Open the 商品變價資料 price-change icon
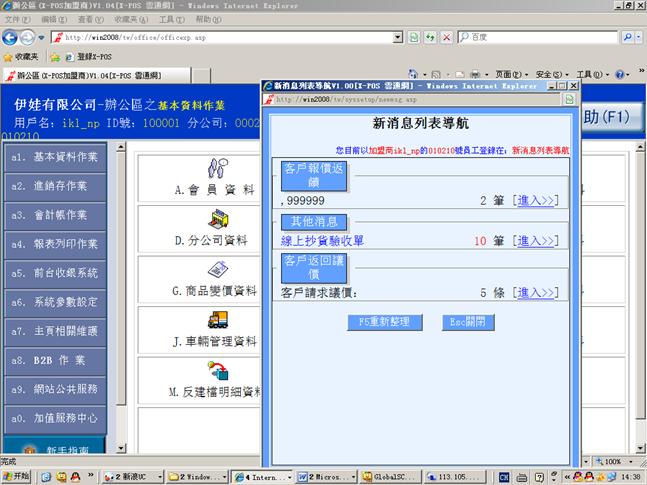Screen dimensions: 647x485 tap(218, 270)
